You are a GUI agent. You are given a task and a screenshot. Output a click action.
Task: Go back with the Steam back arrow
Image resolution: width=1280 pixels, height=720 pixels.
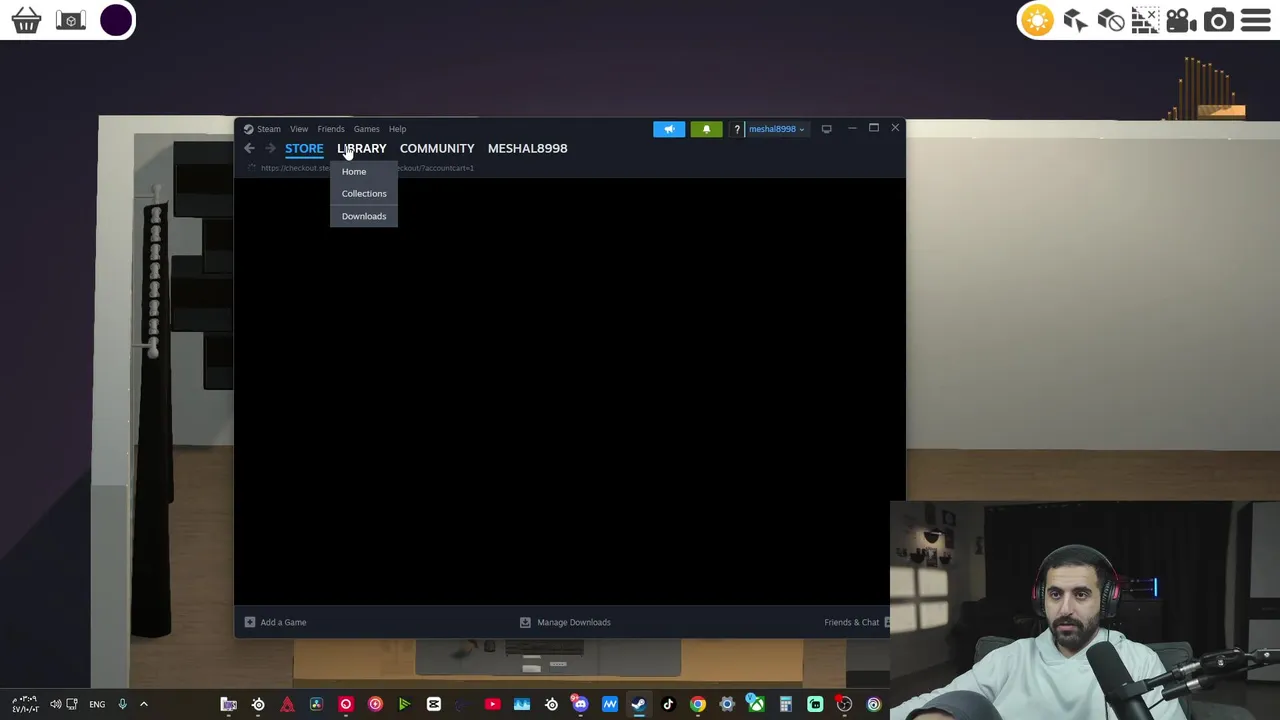[249, 148]
